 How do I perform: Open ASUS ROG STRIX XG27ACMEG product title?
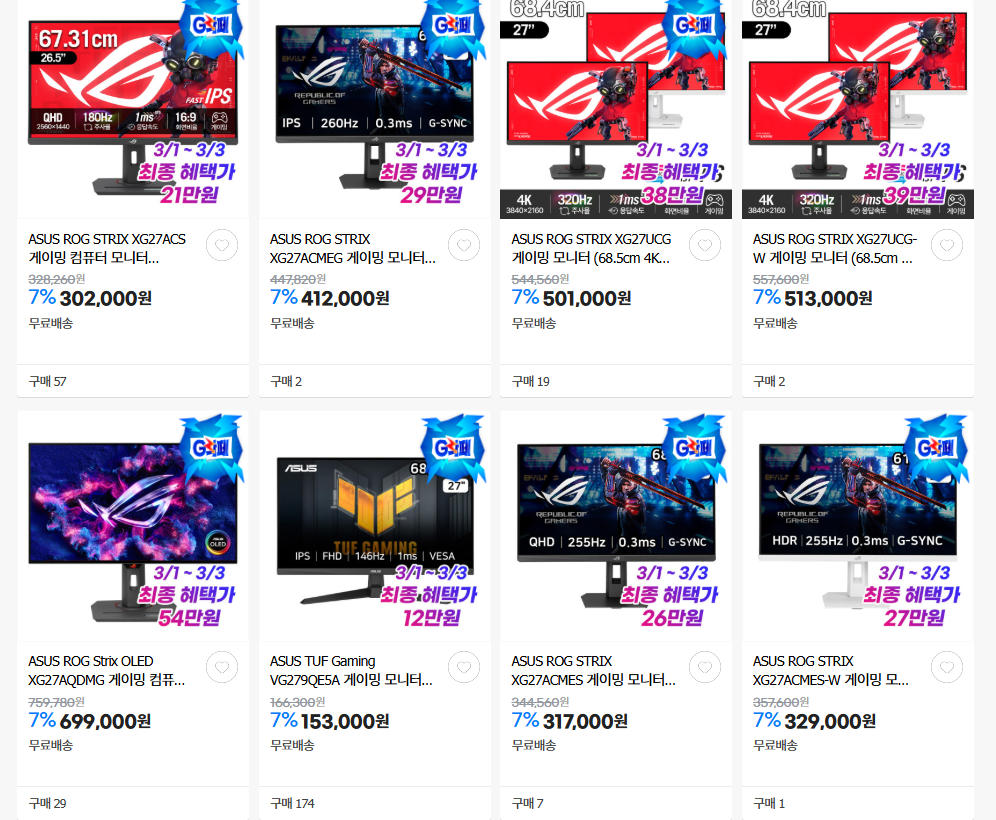point(353,248)
